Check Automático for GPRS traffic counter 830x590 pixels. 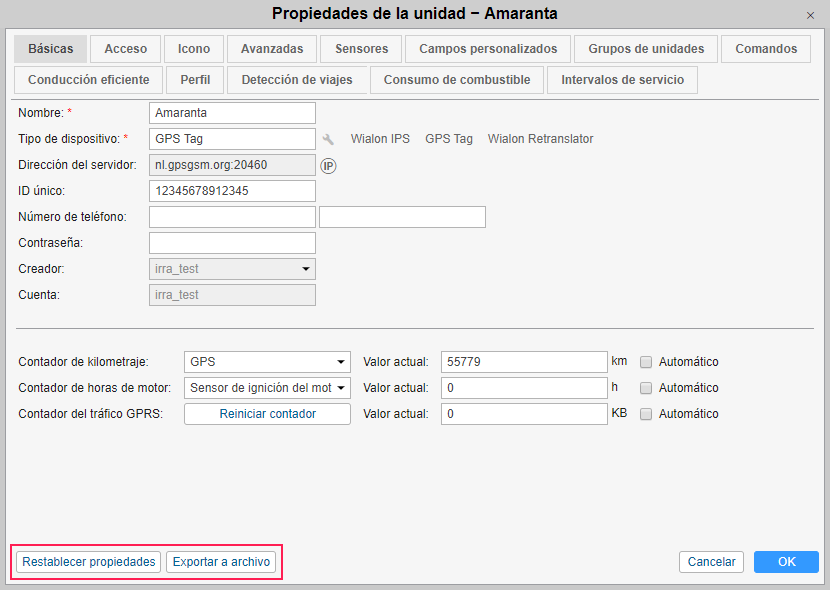pos(646,414)
